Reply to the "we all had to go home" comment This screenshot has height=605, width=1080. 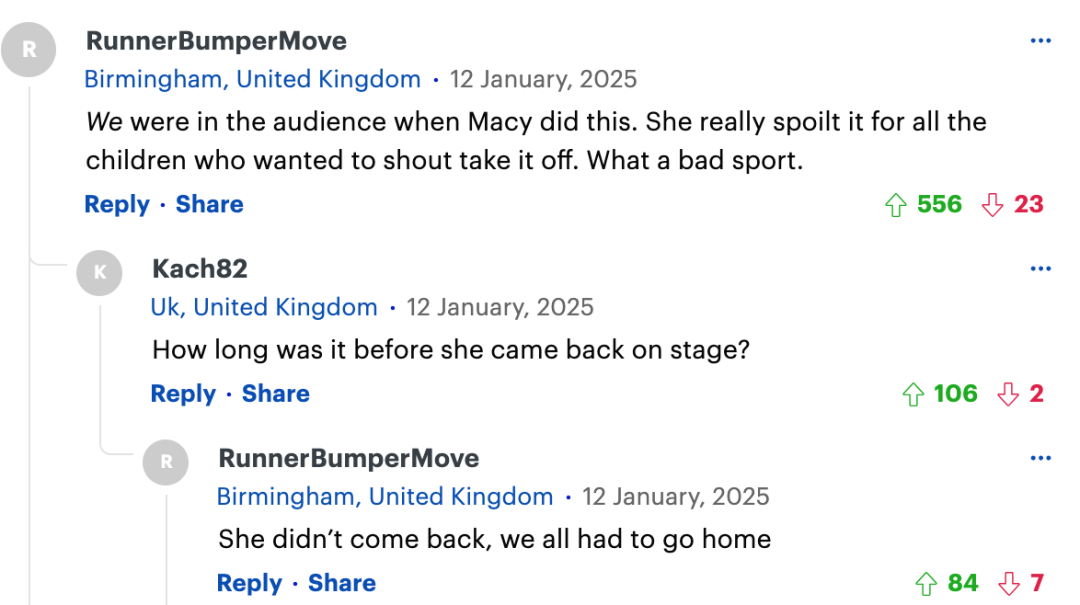[x=249, y=584]
